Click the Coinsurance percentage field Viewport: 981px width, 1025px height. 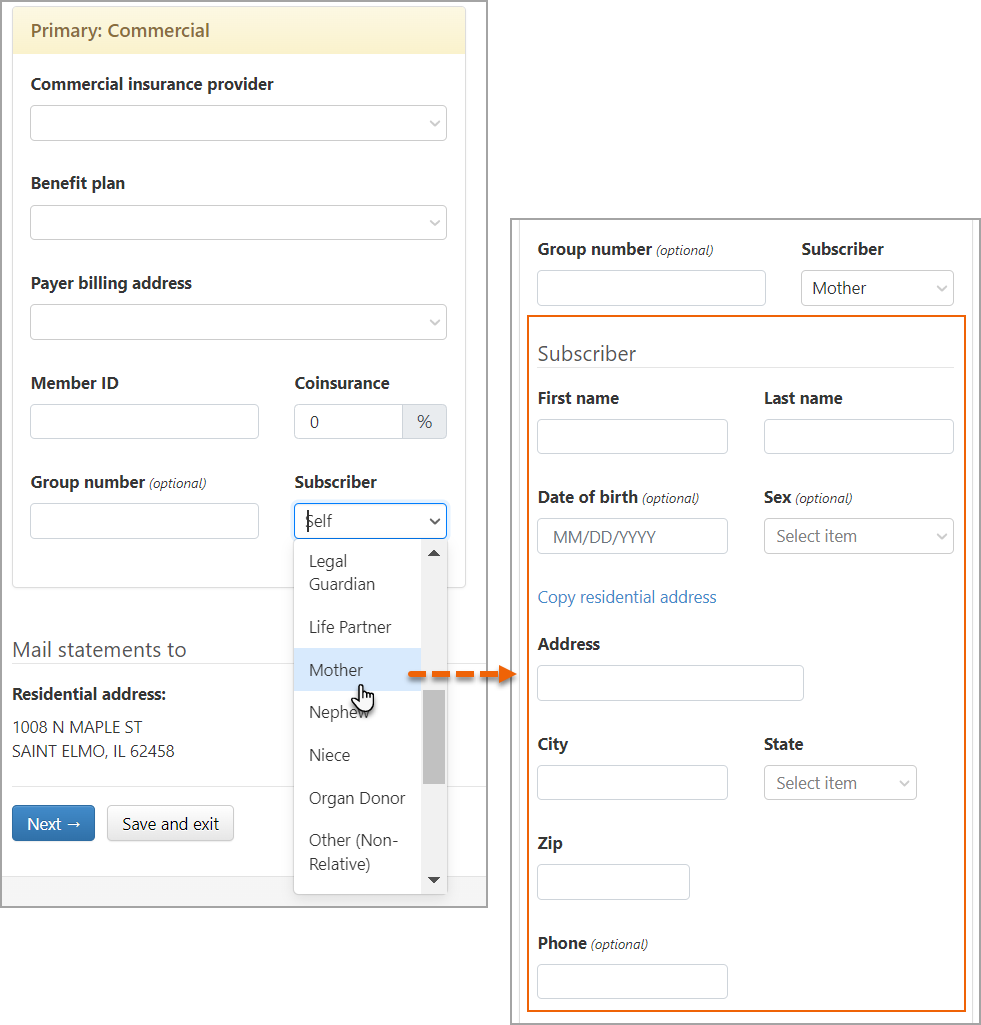click(x=348, y=421)
